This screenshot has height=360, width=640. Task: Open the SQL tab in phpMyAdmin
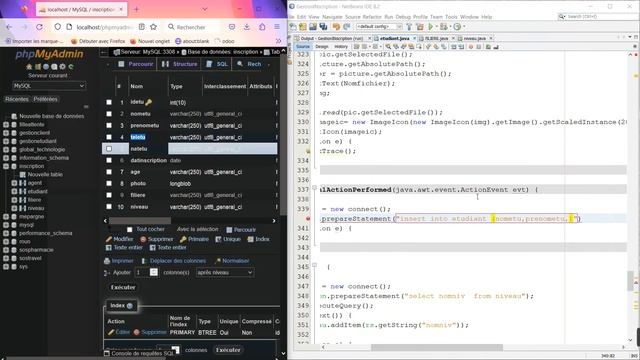pyautogui.click(x=217, y=64)
